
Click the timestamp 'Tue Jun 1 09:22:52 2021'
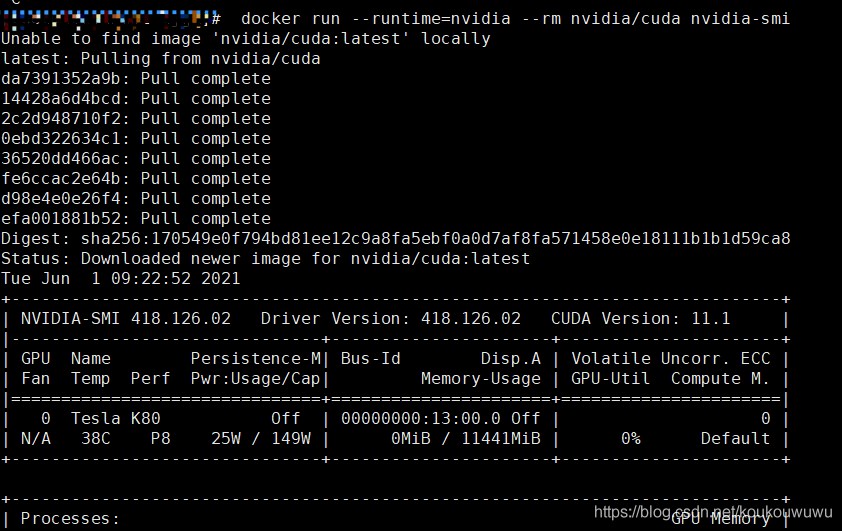(x=121, y=279)
